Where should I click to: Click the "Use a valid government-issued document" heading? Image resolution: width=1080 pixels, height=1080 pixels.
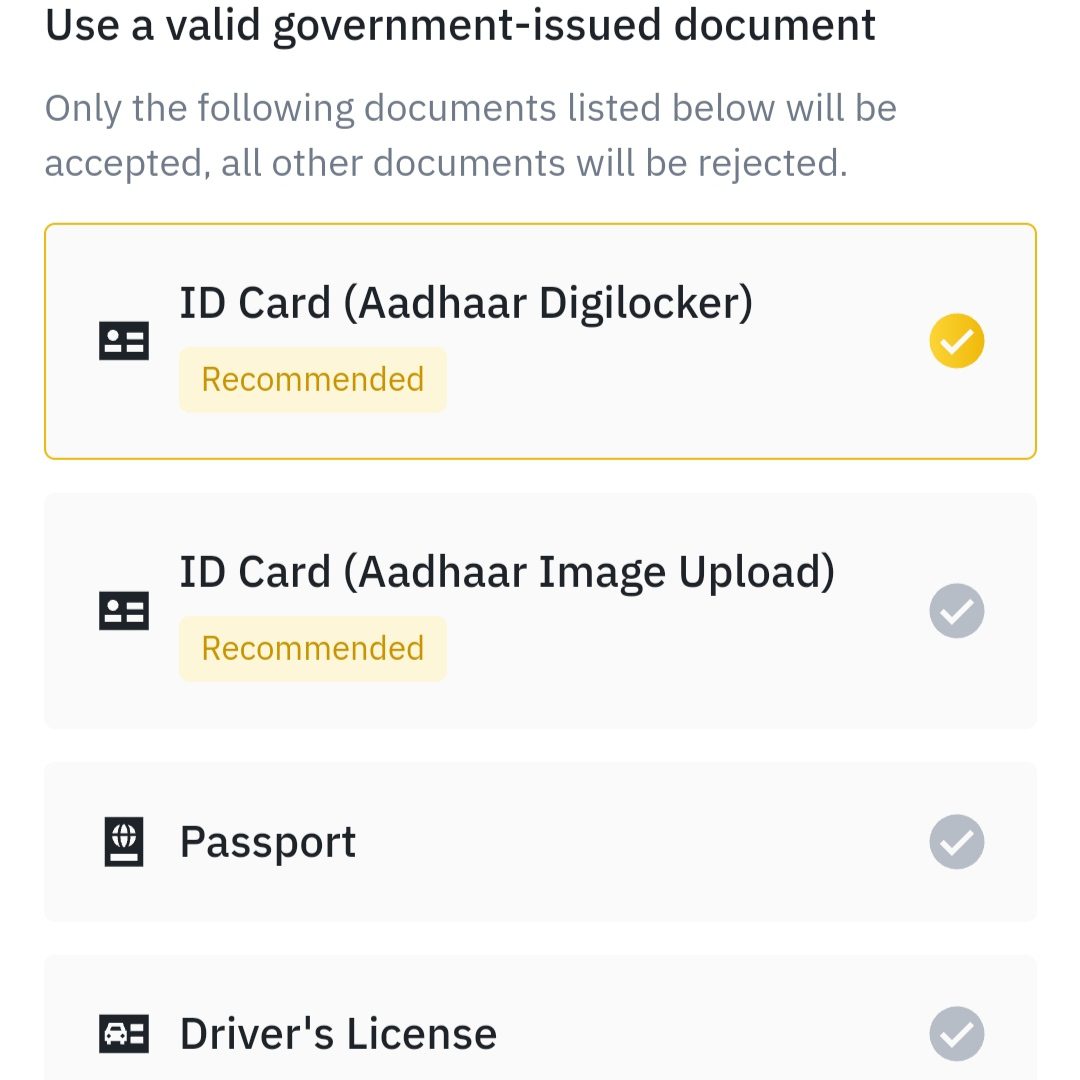pyautogui.click(x=461, y=25)
